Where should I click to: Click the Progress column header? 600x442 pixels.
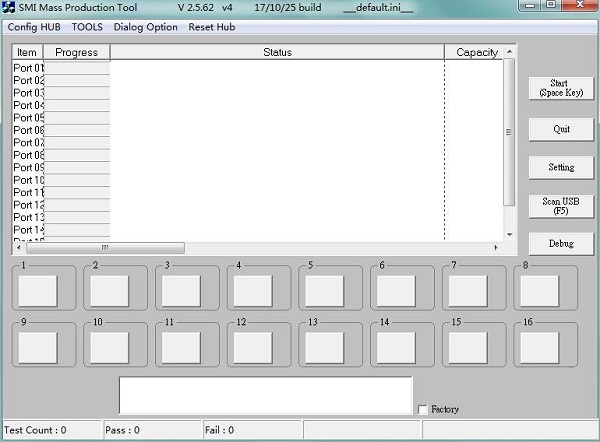77,52
